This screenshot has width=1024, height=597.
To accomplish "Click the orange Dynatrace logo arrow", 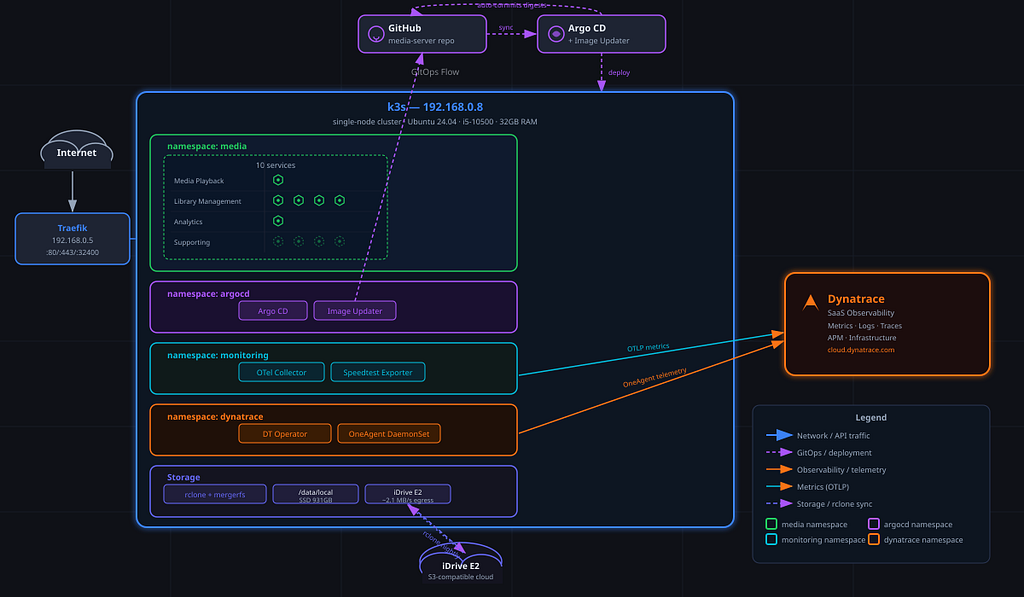I will coord(810,302).
